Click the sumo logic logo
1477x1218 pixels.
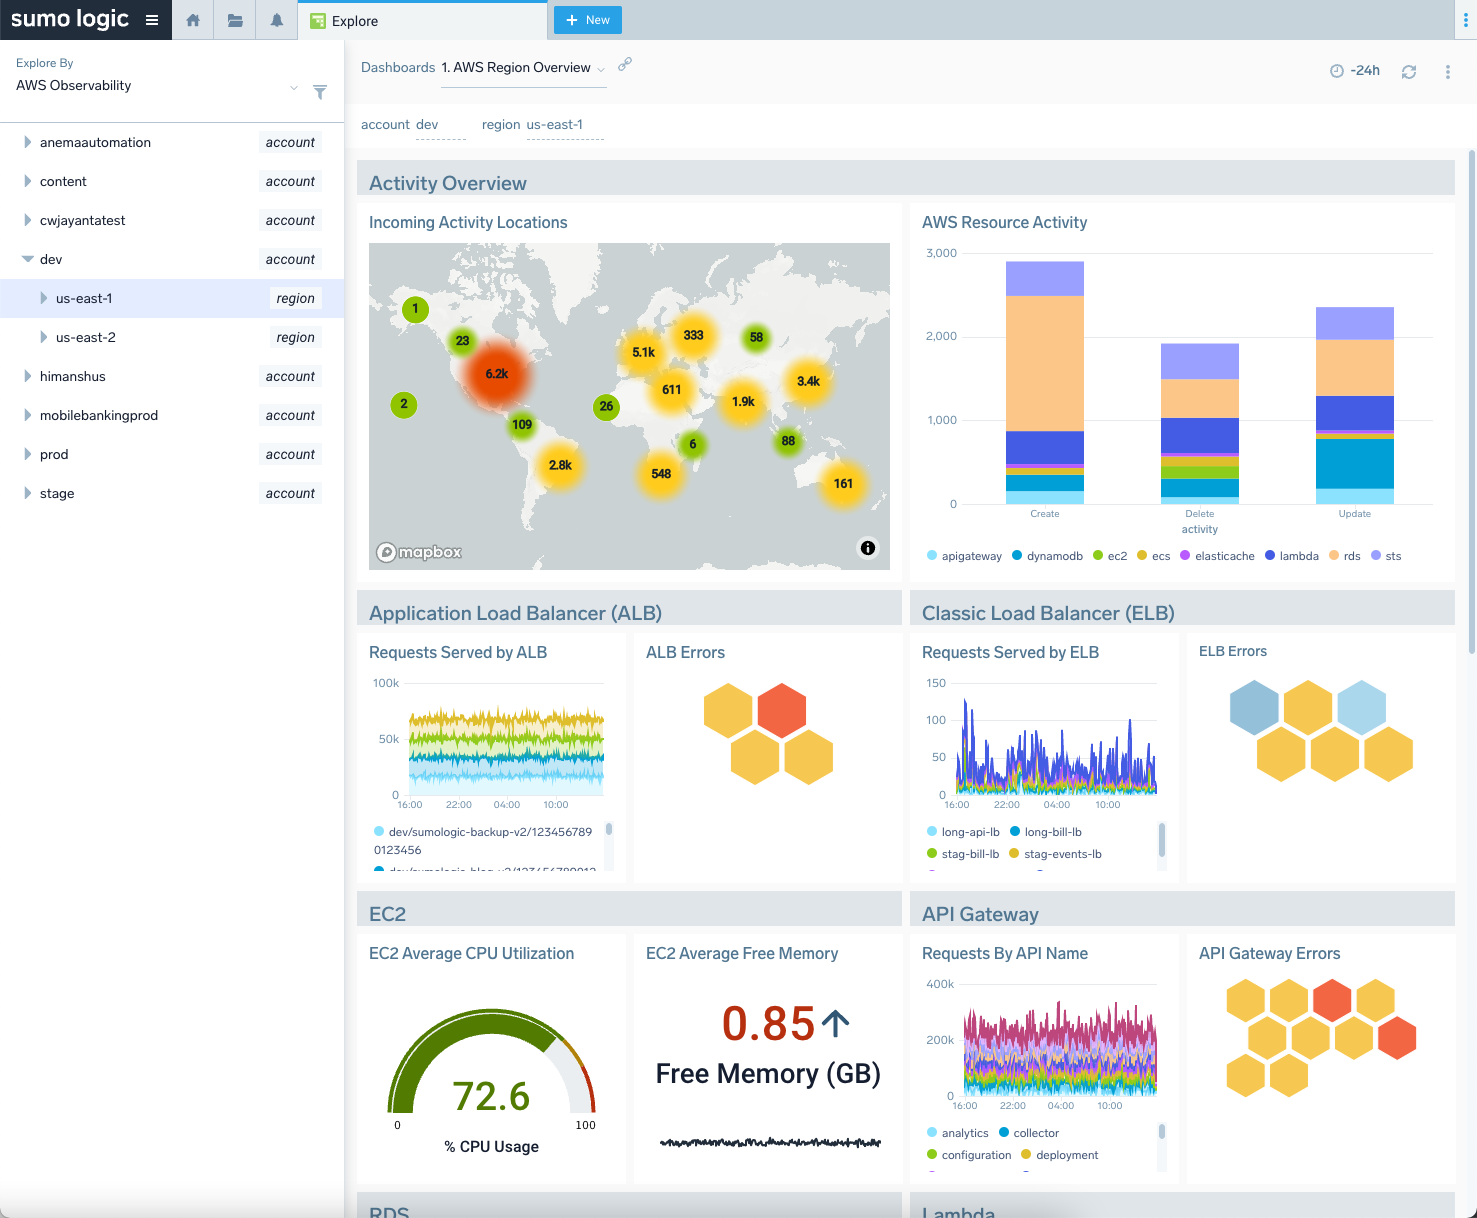tap(70, 19)
